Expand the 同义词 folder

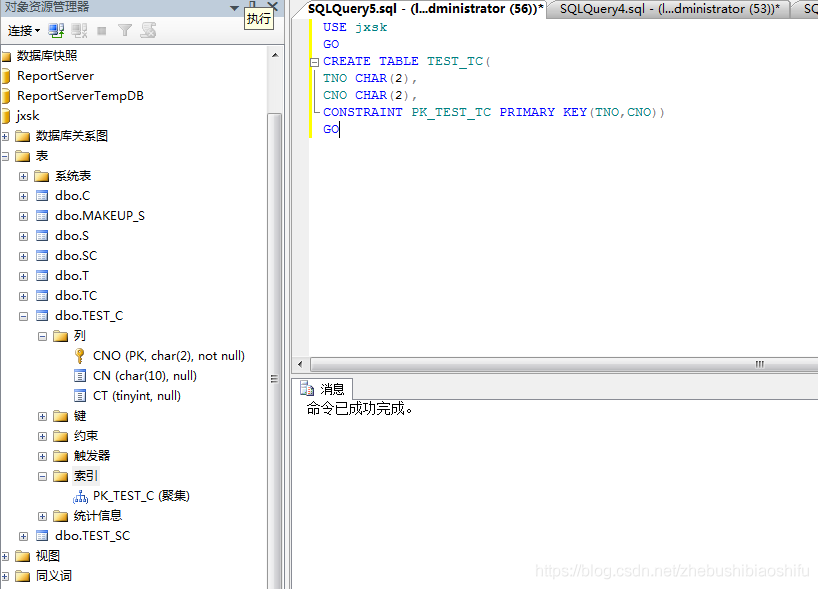tap(5, 576)
